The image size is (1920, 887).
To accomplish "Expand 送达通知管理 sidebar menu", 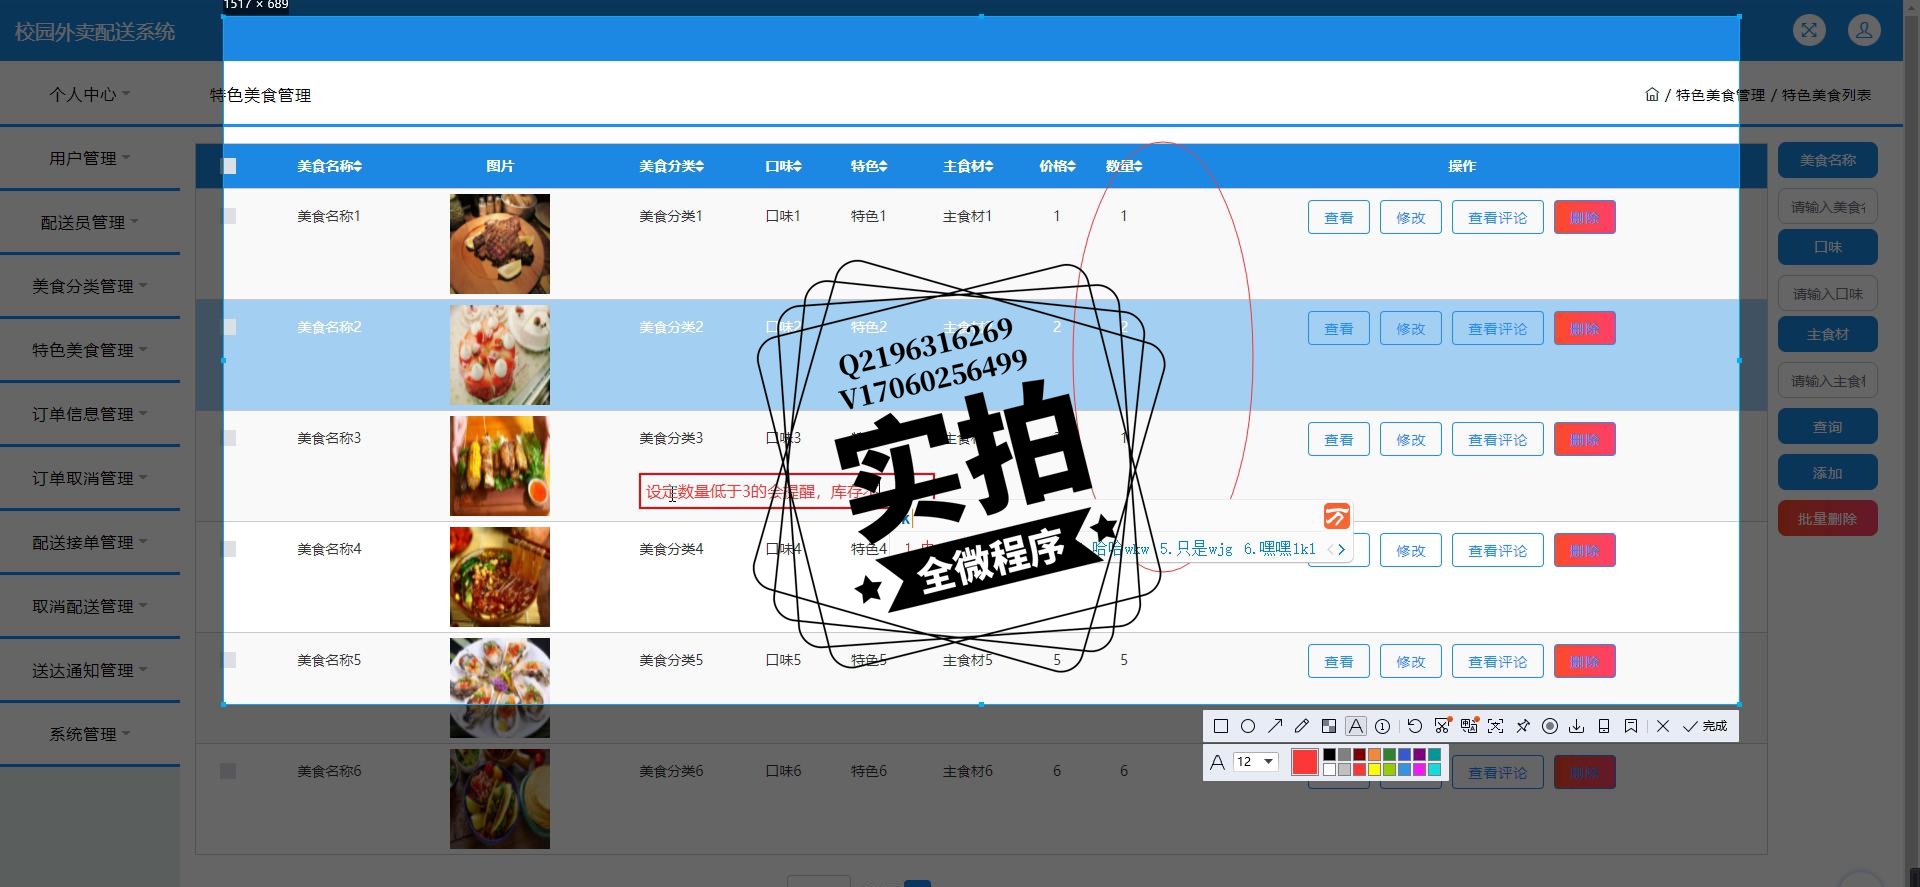I will pyautogui.click(x=90, y=670).
